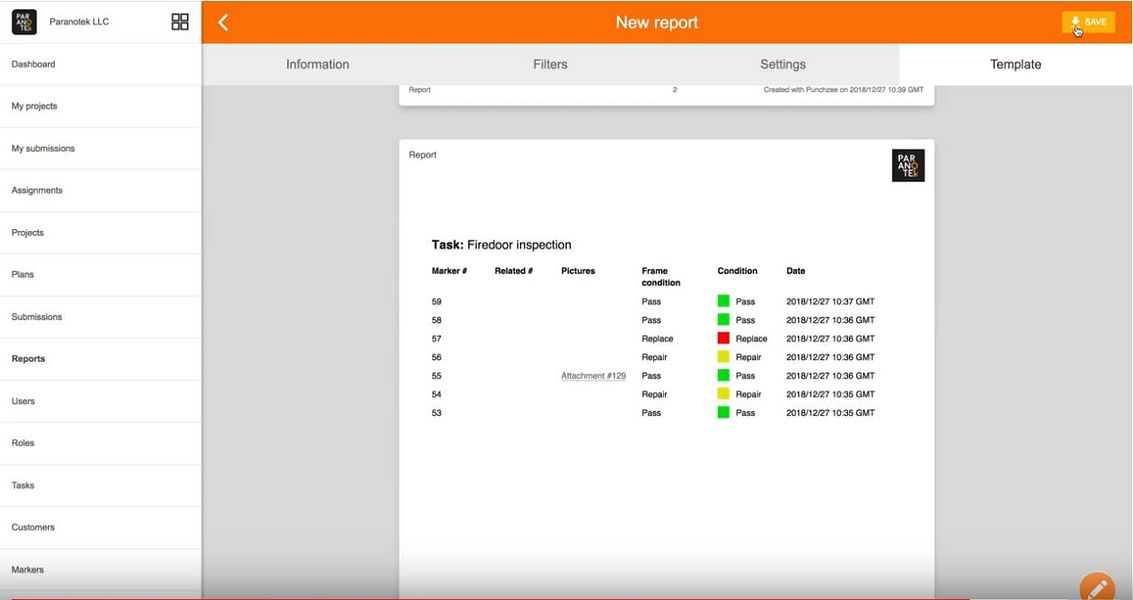
Task: Click the orange pencil edit button
Action: 1097,587
